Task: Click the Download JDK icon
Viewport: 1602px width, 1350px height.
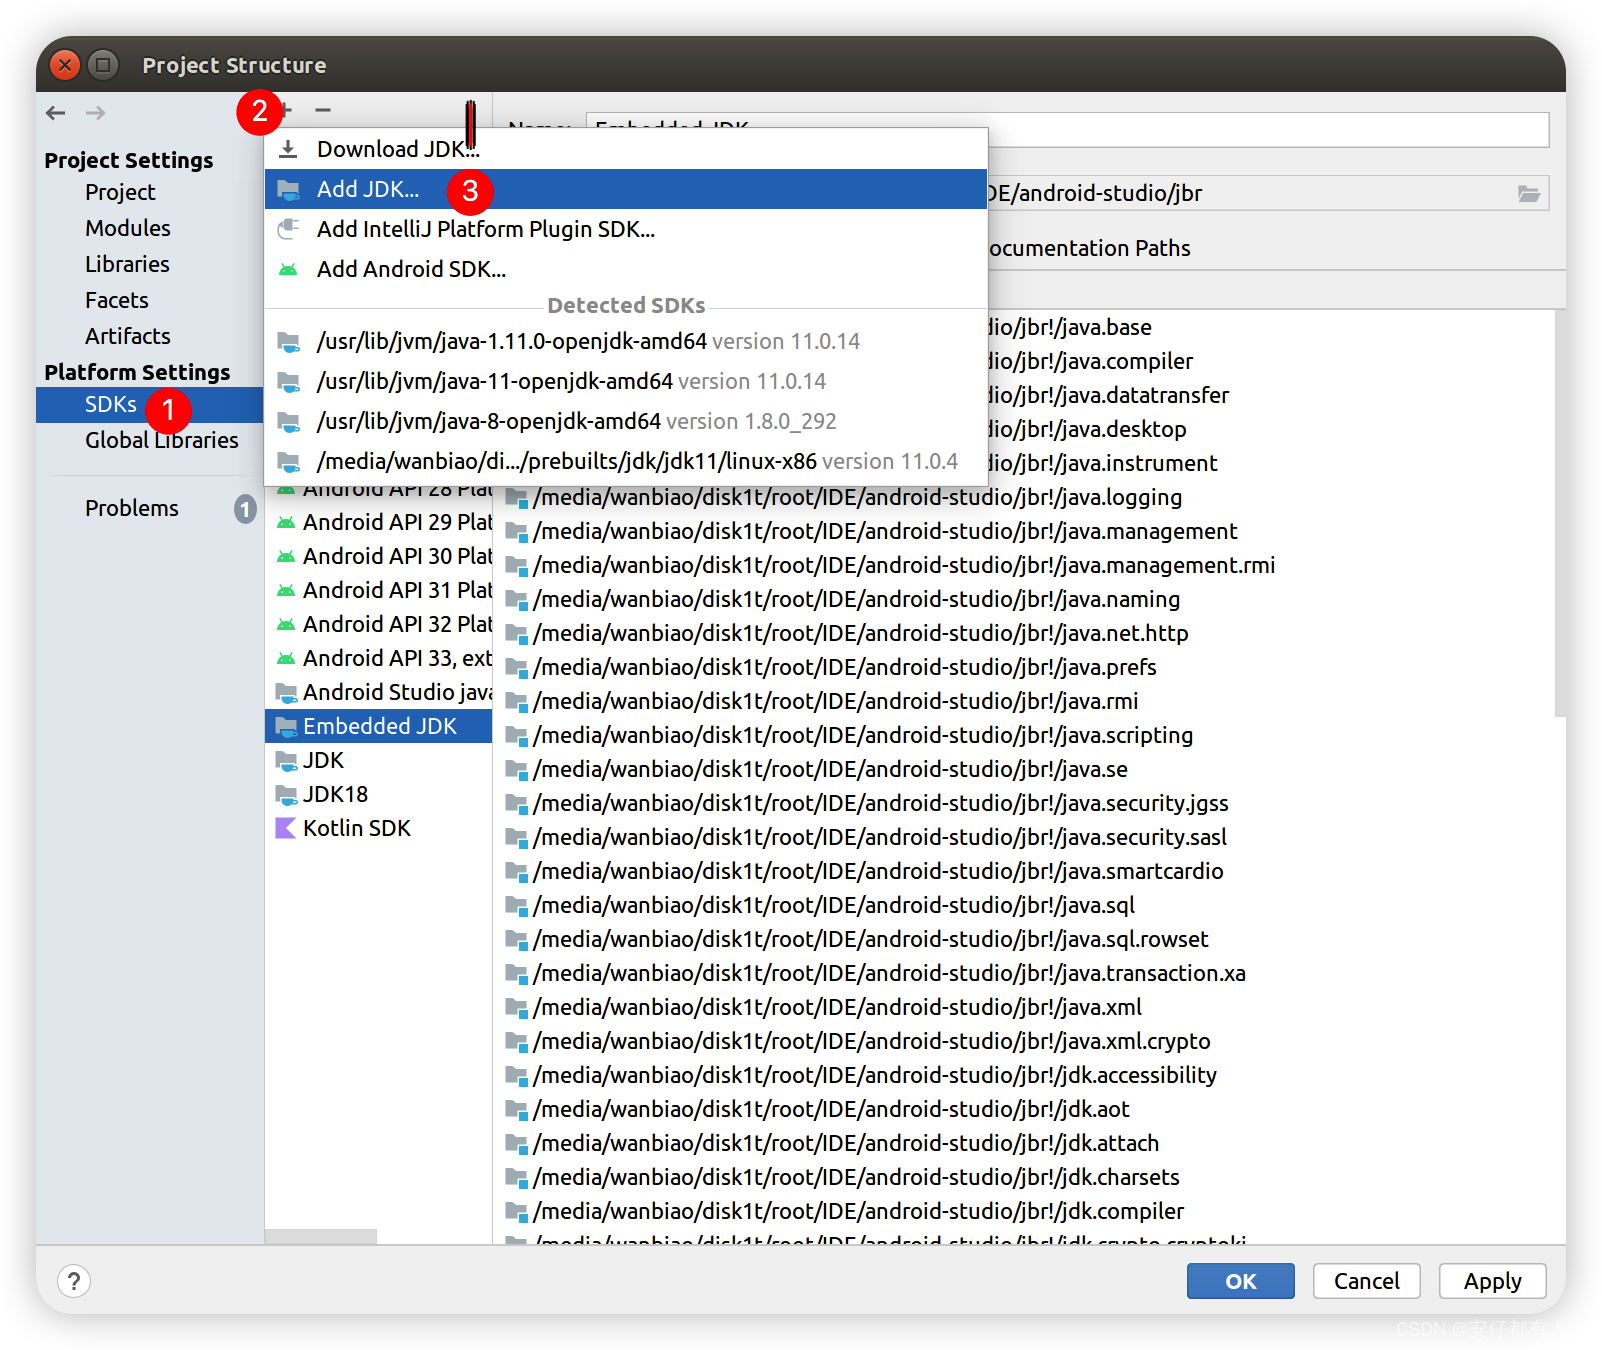Action: 288,149
